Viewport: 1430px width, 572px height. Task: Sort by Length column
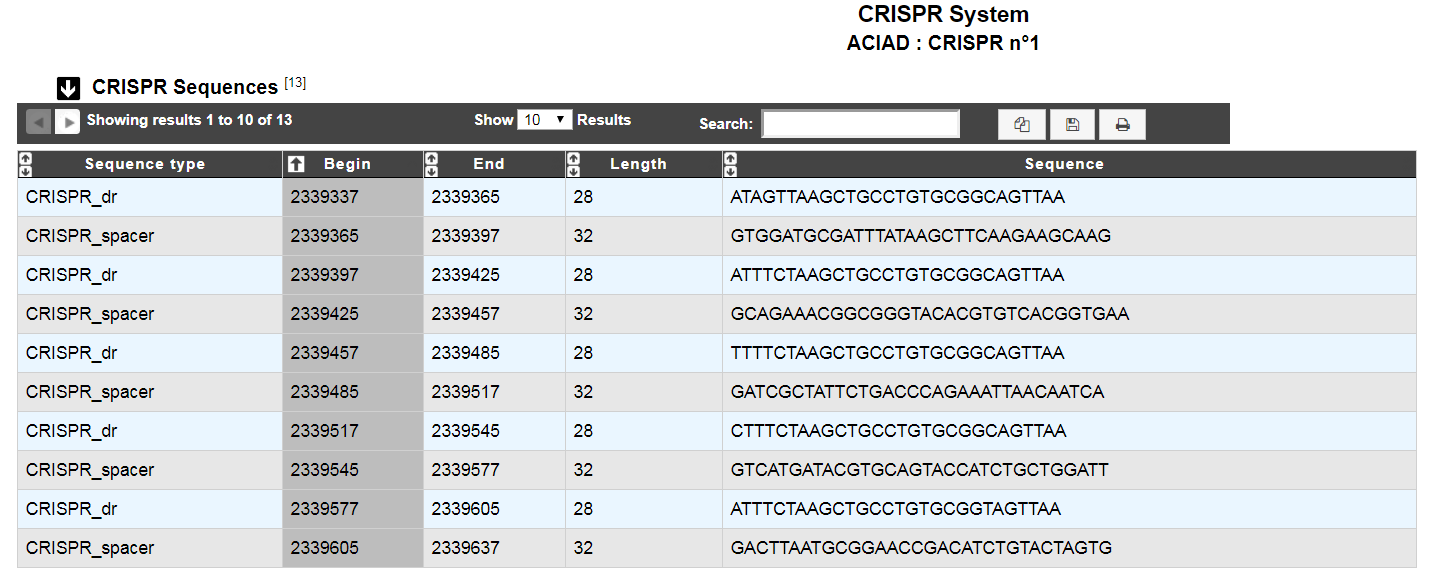pos(644,164)
